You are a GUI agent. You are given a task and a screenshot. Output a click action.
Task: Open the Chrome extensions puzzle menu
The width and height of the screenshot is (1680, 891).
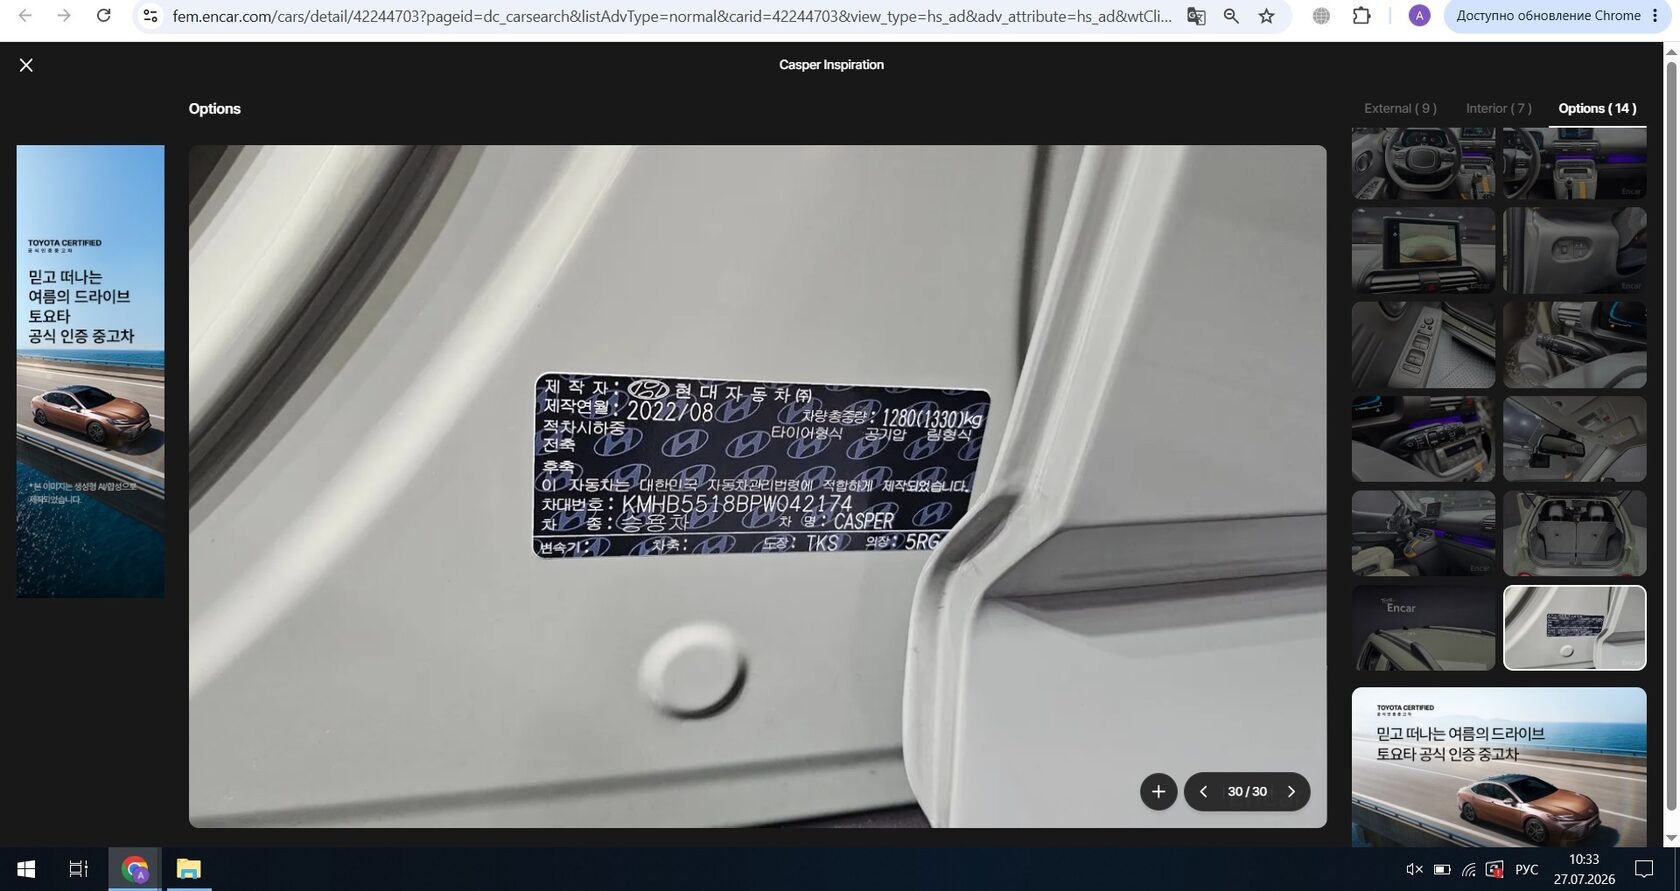click(1361, 16)
